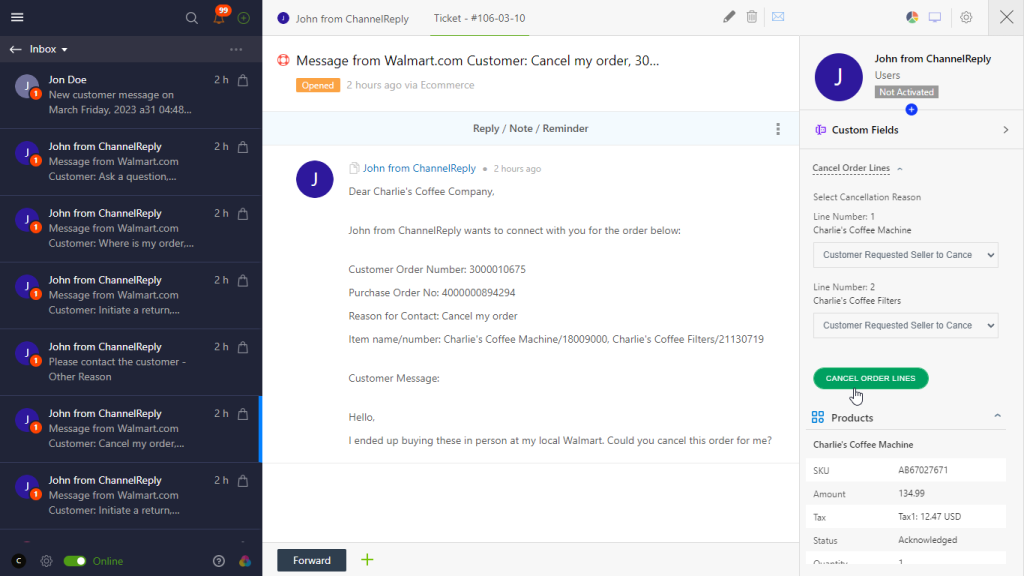1024x576 pixels.
Task: Close the ticket panel with X
Action: pyautogui.click(x=1006, y=18)
